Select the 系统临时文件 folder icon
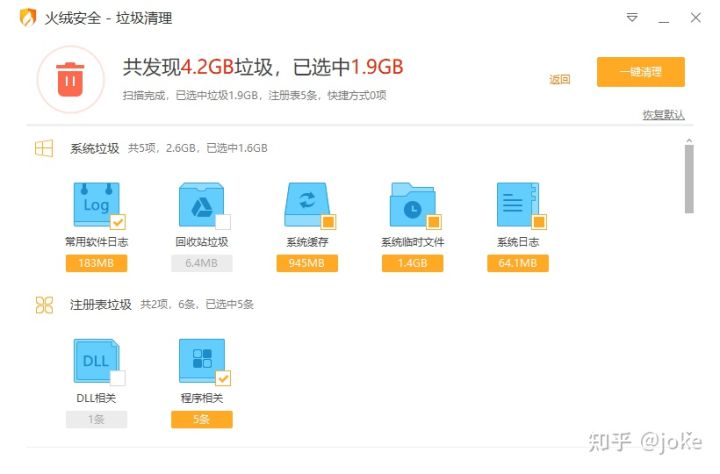720x474 pixels. click(412, 204)
